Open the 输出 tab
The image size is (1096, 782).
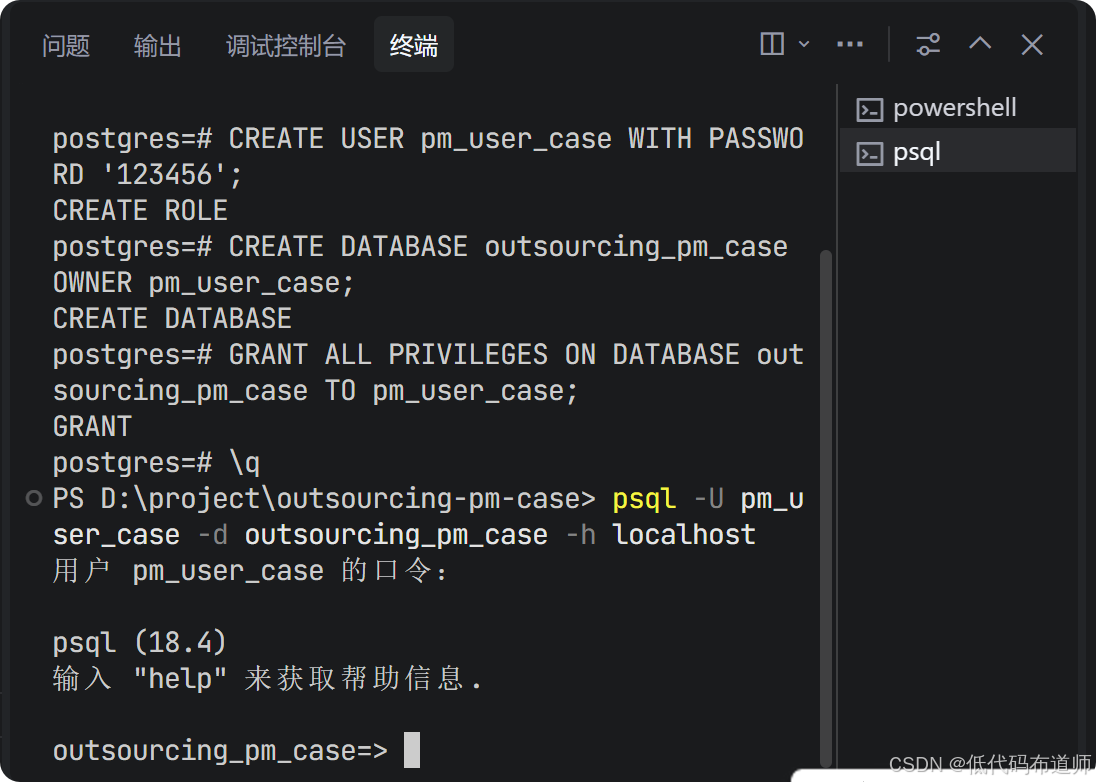coord(157,45)
